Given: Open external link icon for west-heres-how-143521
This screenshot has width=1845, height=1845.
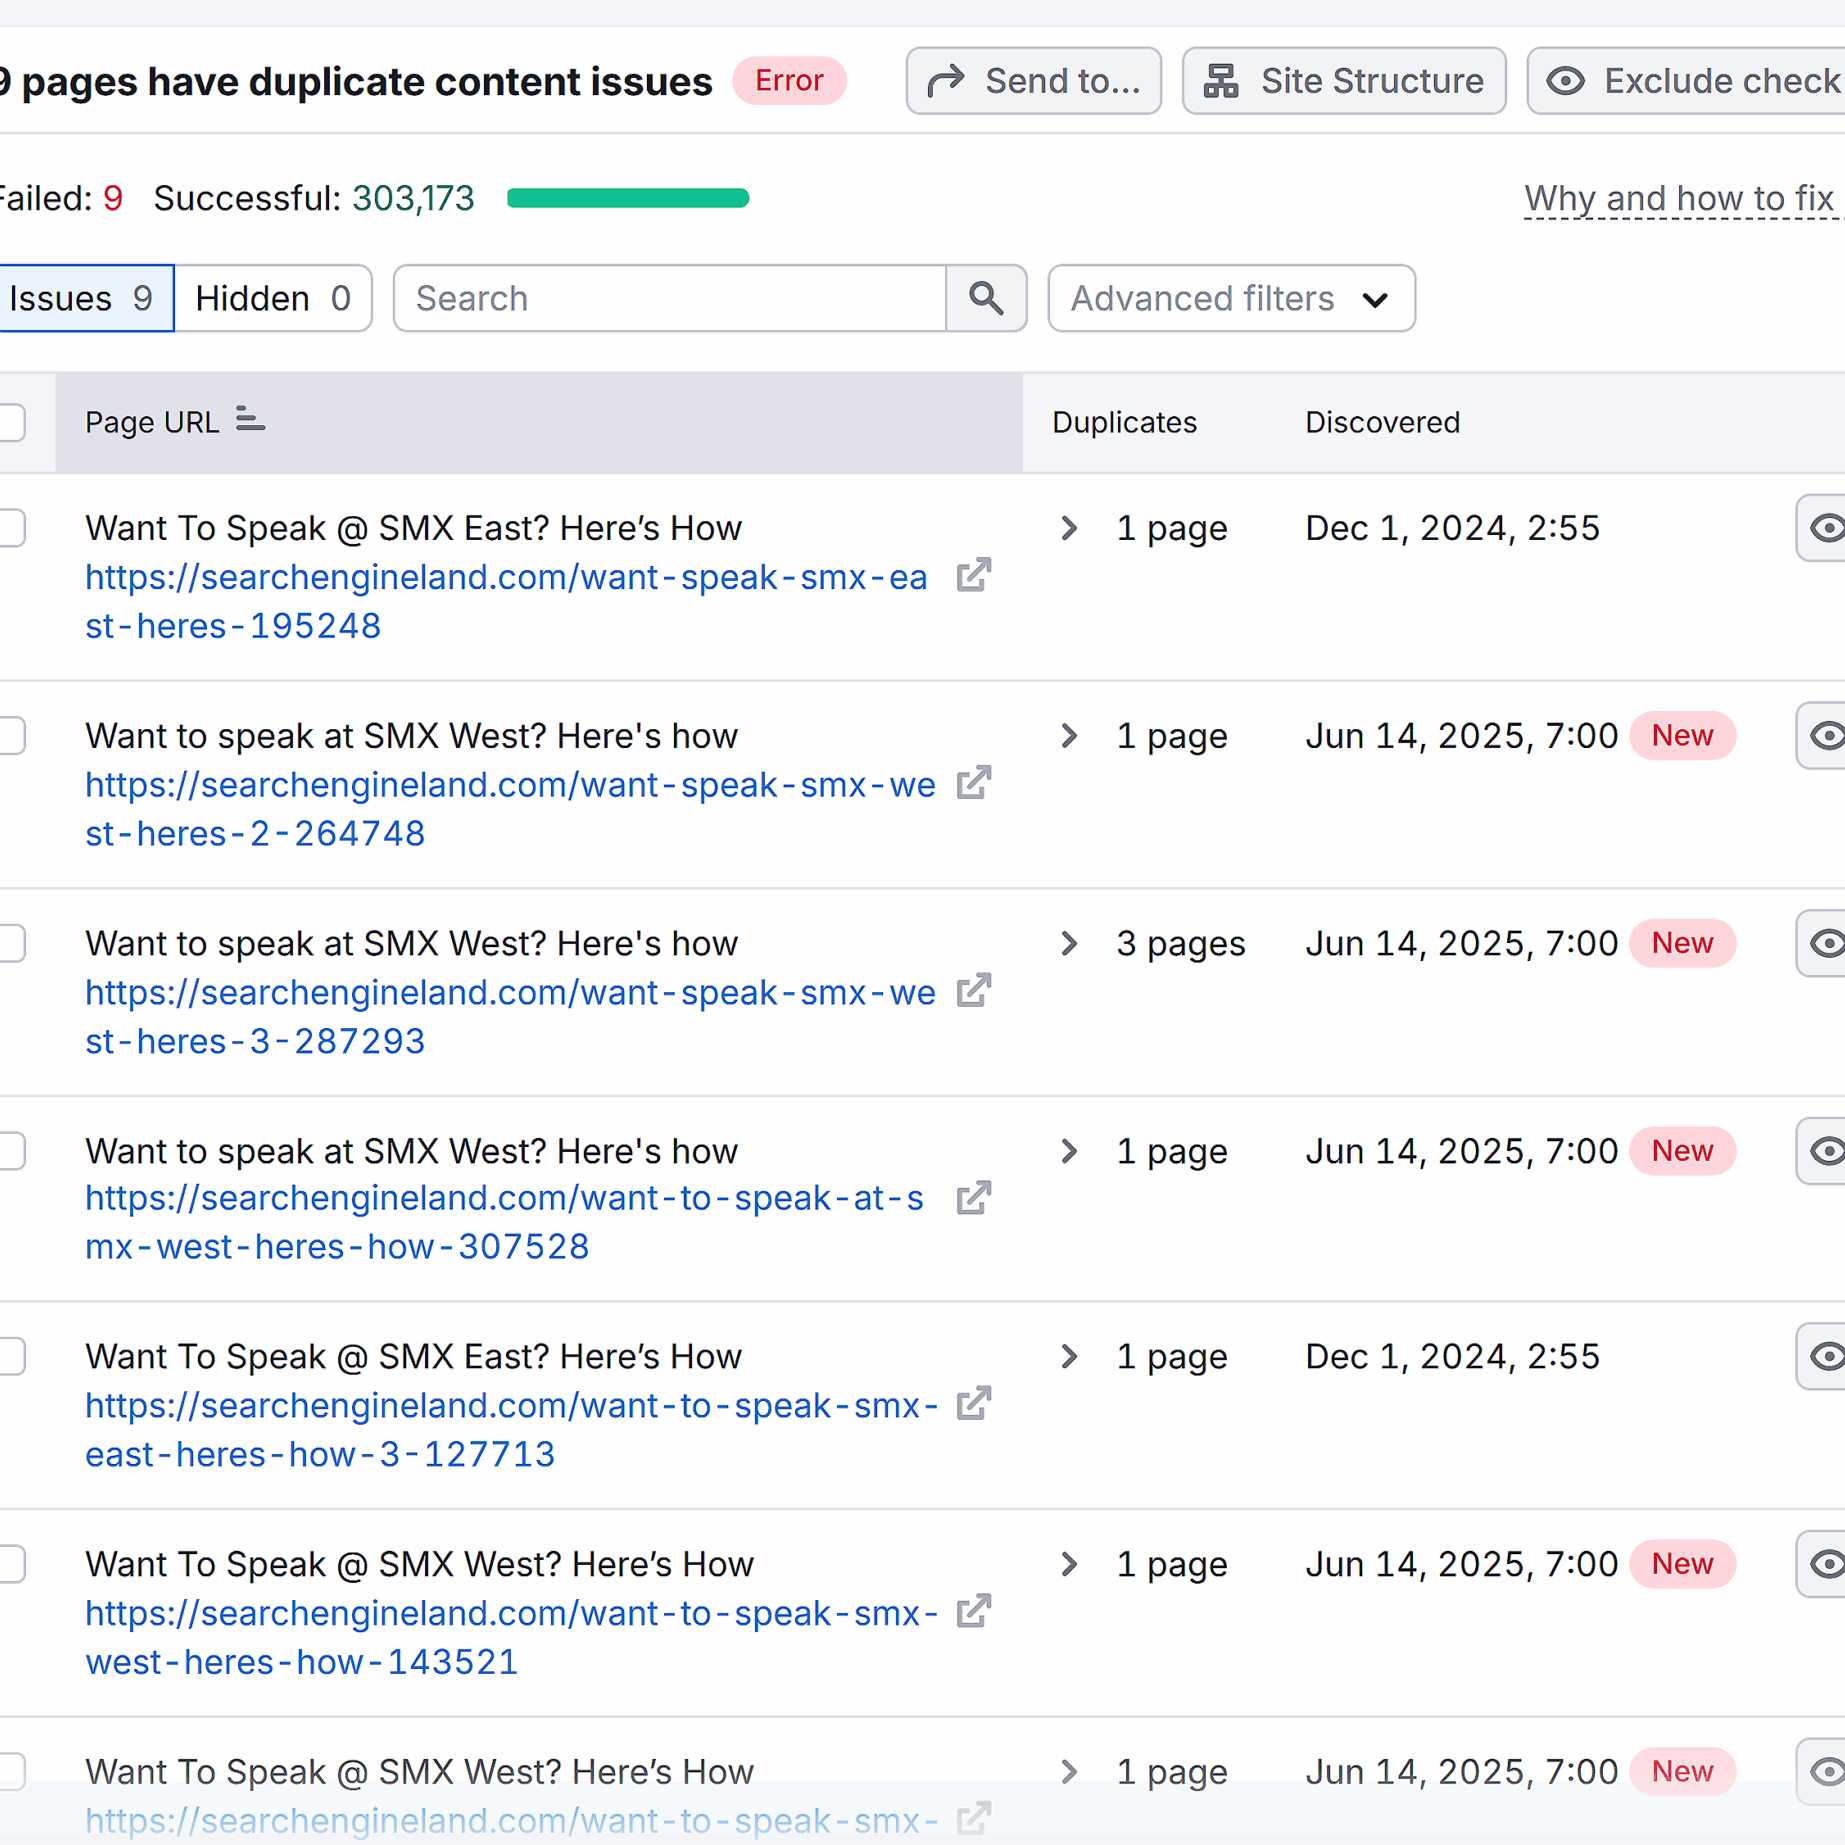Looking at the screenshot, I should (973, 1612).
